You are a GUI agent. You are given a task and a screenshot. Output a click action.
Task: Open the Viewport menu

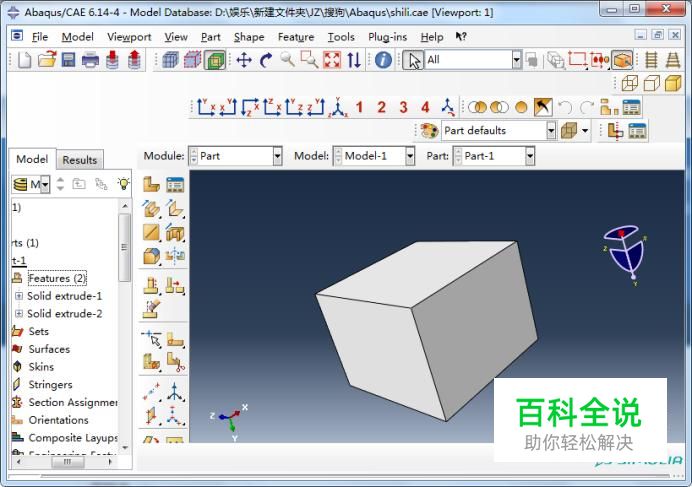(x=129, y=37)
